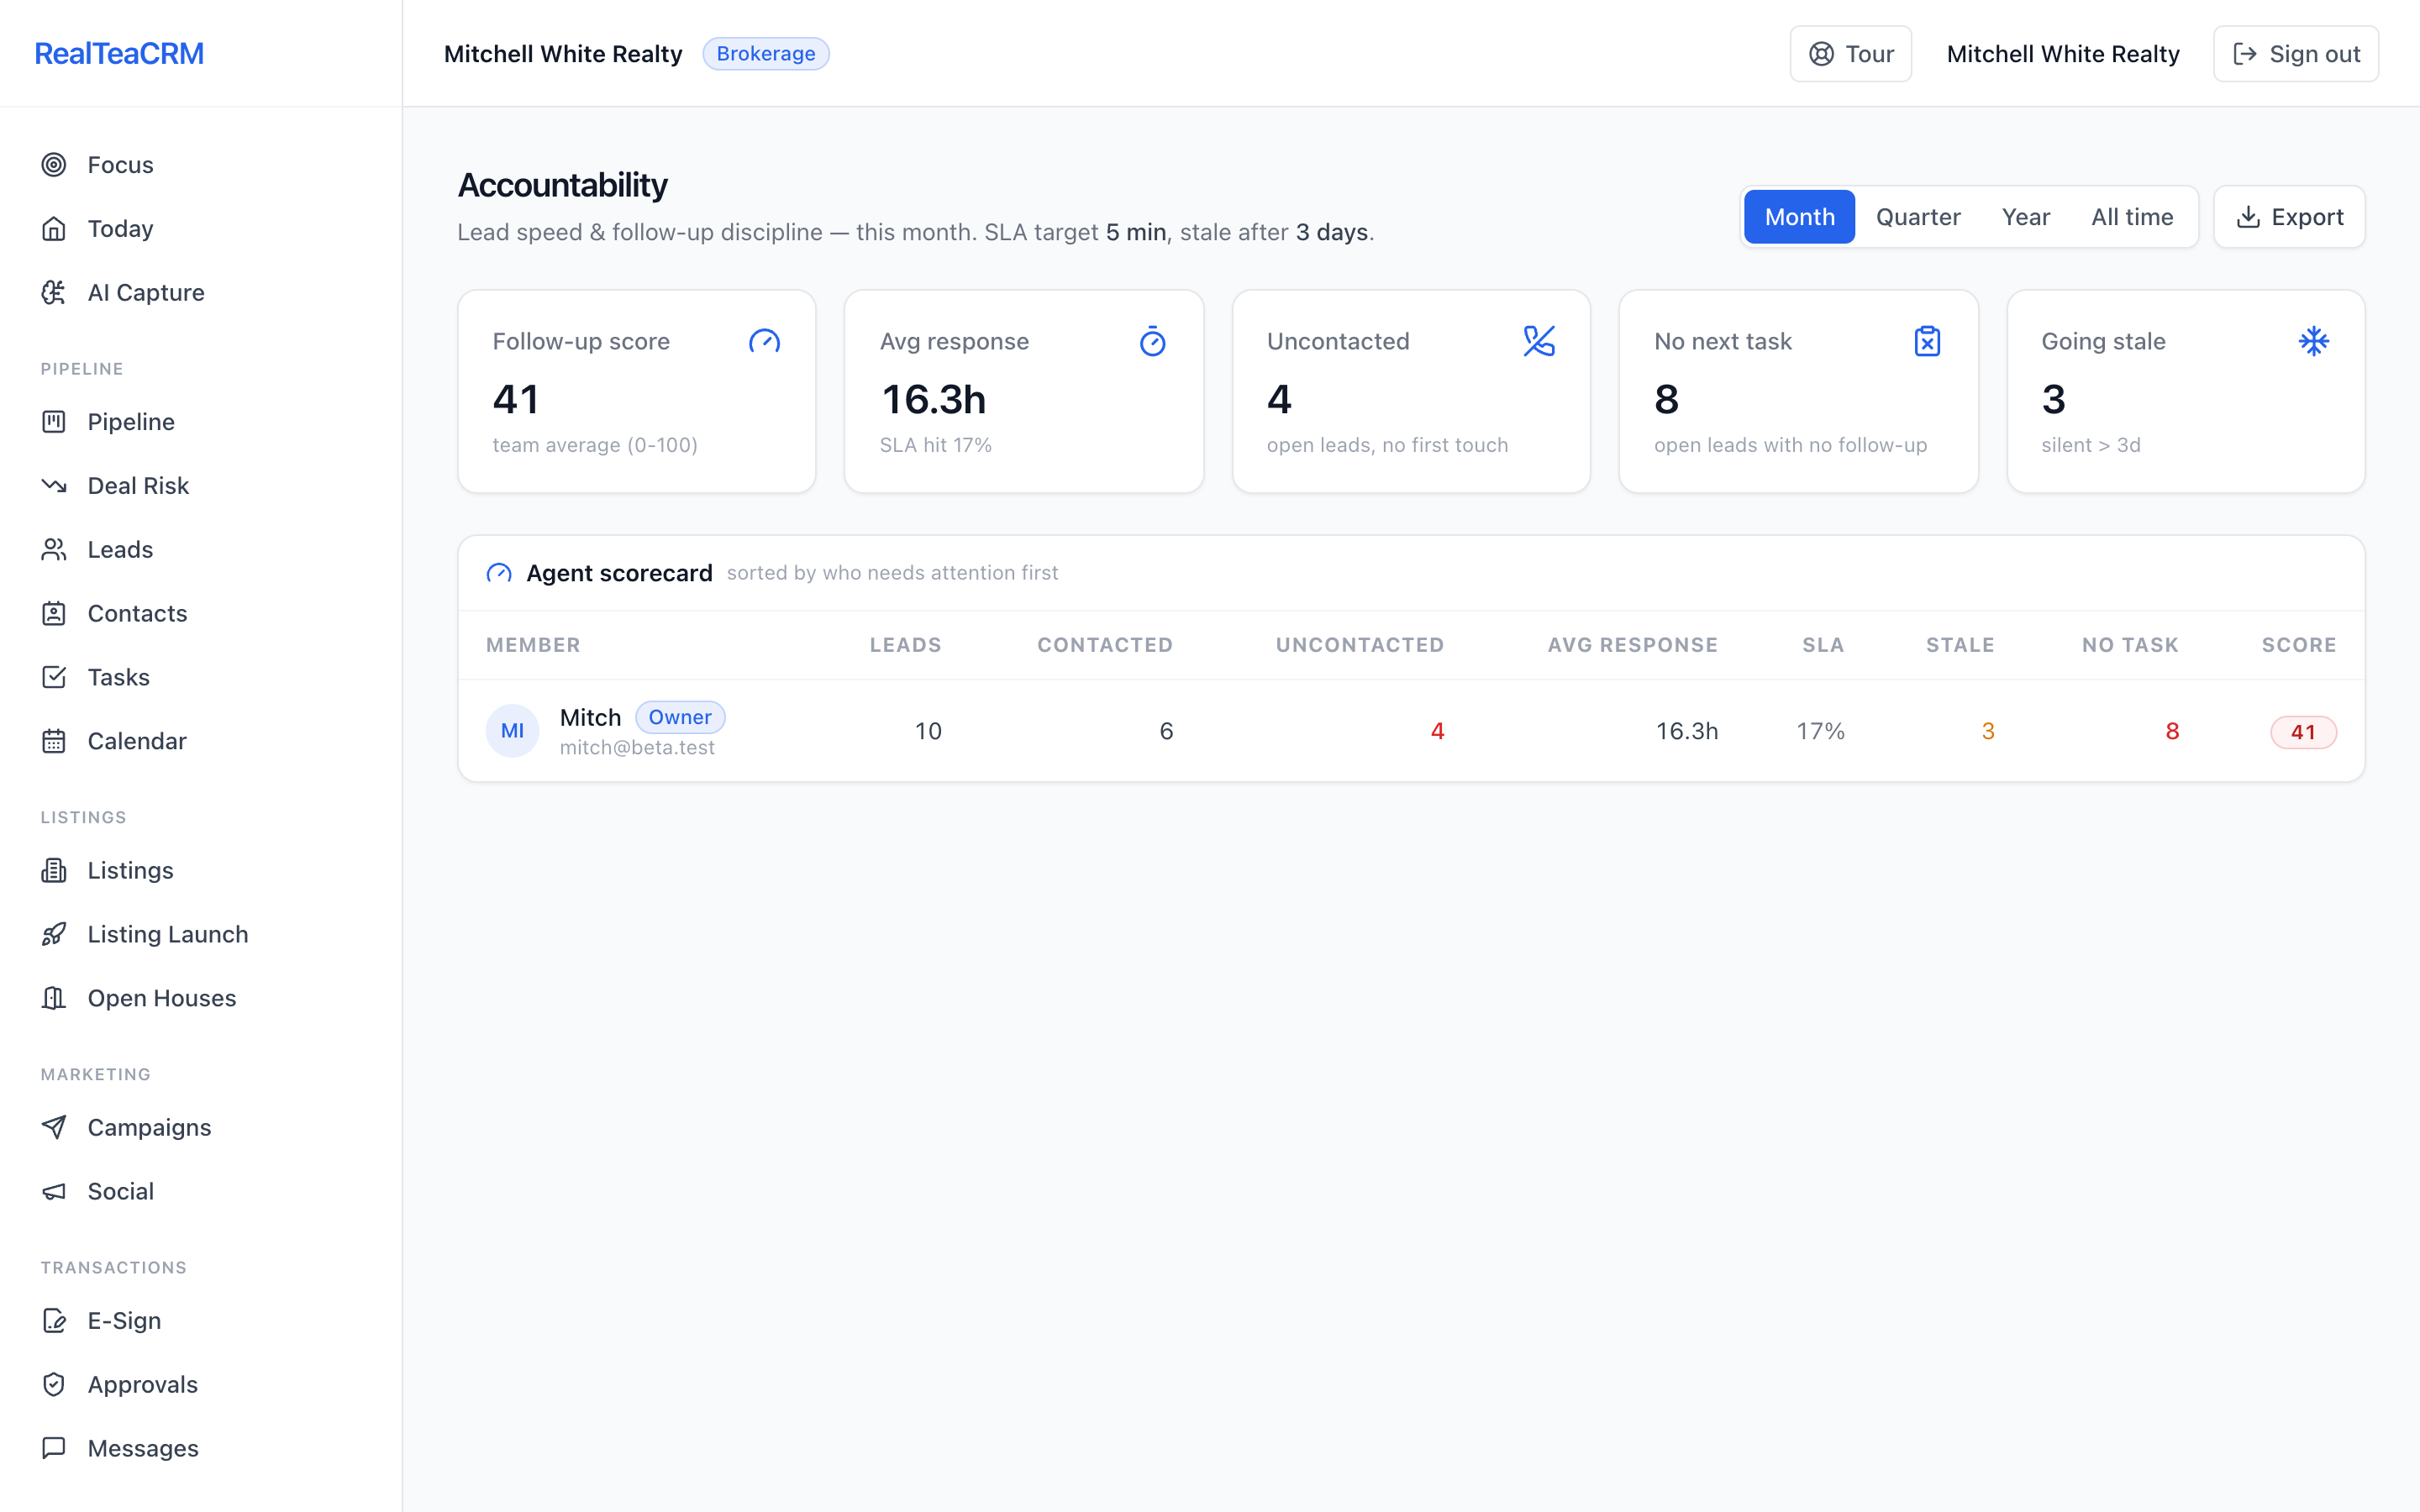Click the Focus target icon in sidebar
Viewport: 2420px width, 1512px height.
[54, 165]
